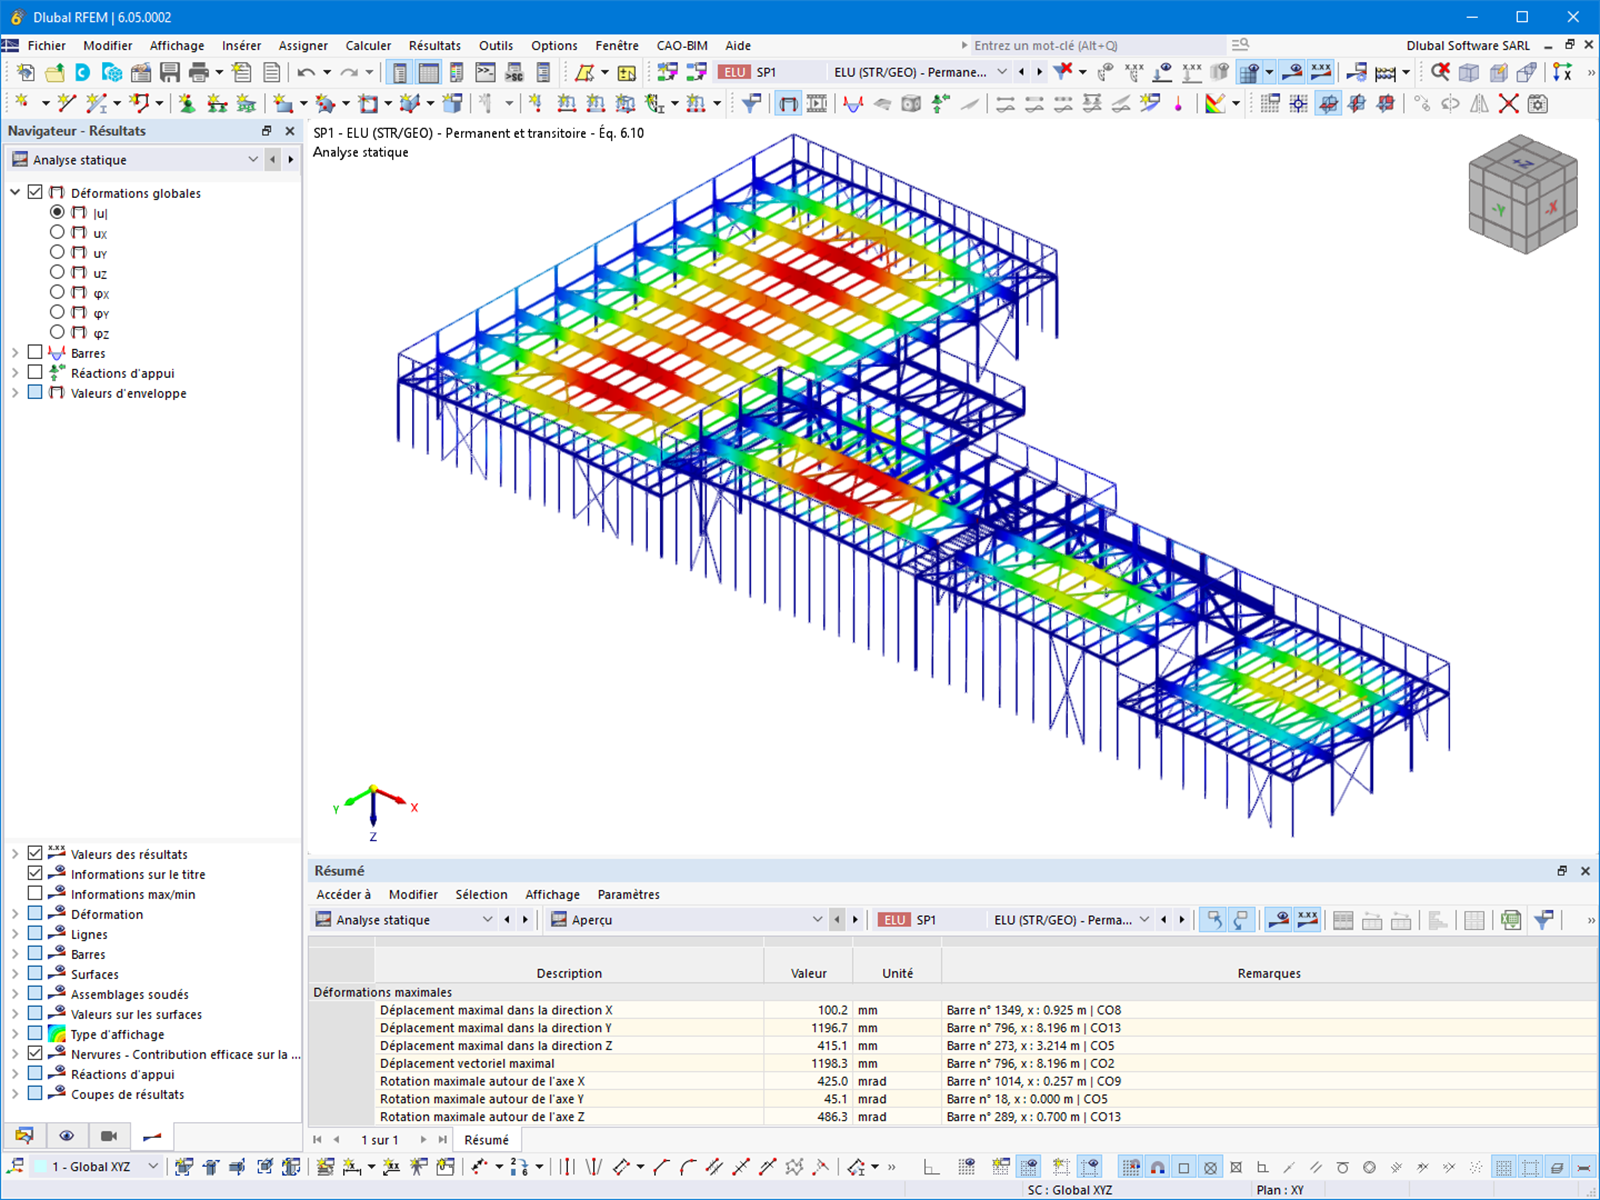Toggle the Type d'affichage color checkbox
Viewport: 1600px width, 1200px height.
point(35,1033)
